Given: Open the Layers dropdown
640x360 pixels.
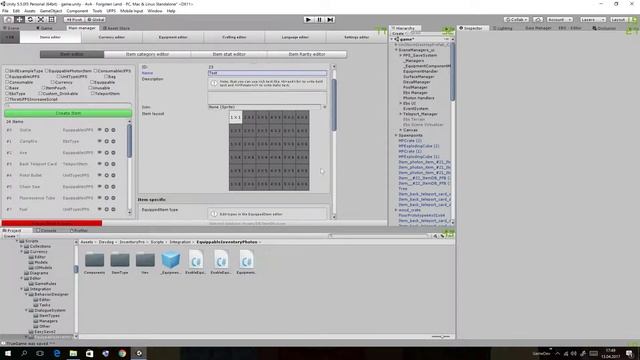Looking at the screenshot, I should pyautogui.click(x=593, y=19).
